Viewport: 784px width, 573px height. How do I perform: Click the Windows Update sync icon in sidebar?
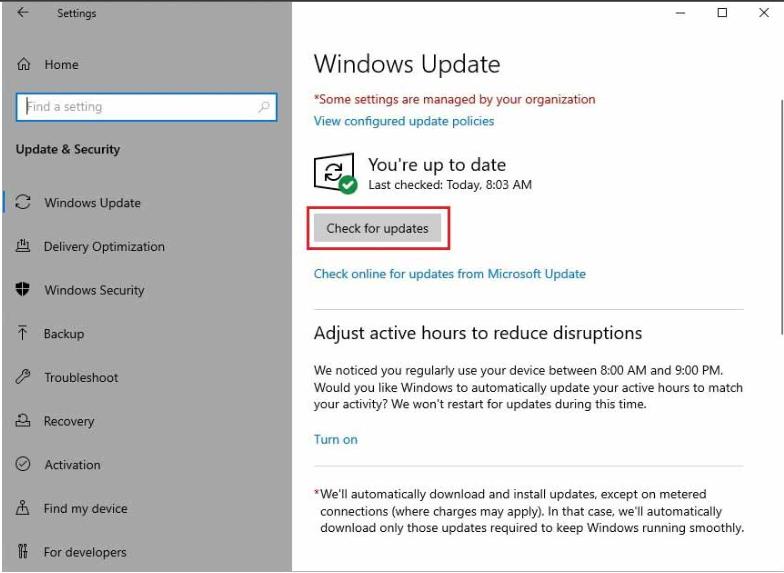click(x=24, y=202)
